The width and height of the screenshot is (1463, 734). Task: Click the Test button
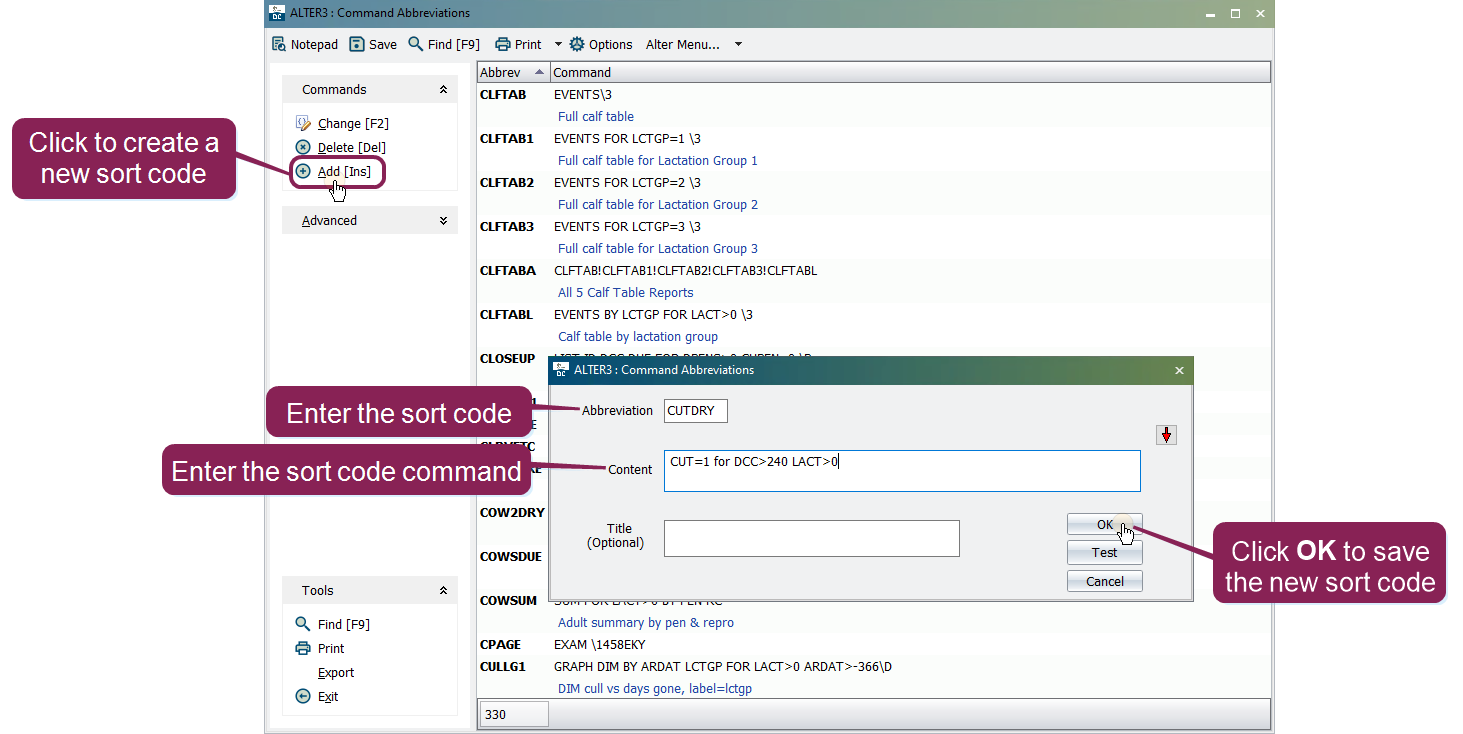coord(1104,553)
